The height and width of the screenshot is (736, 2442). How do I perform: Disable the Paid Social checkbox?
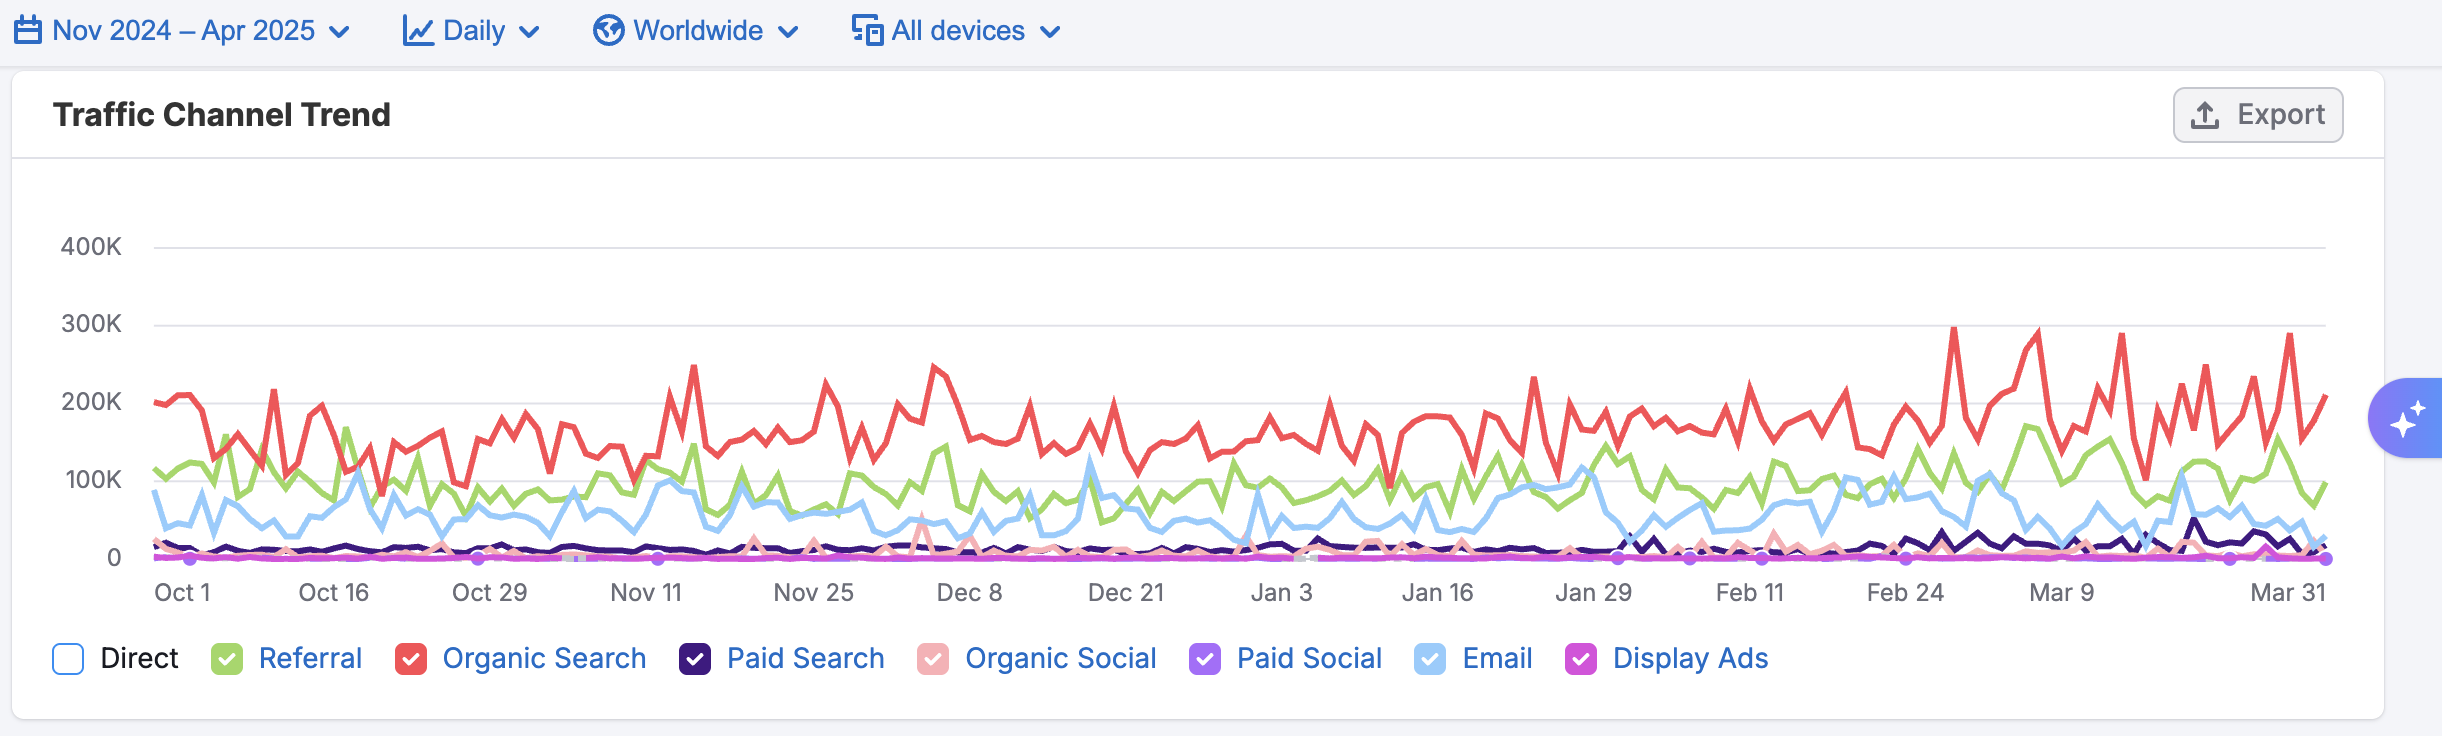pos(1205,659)
